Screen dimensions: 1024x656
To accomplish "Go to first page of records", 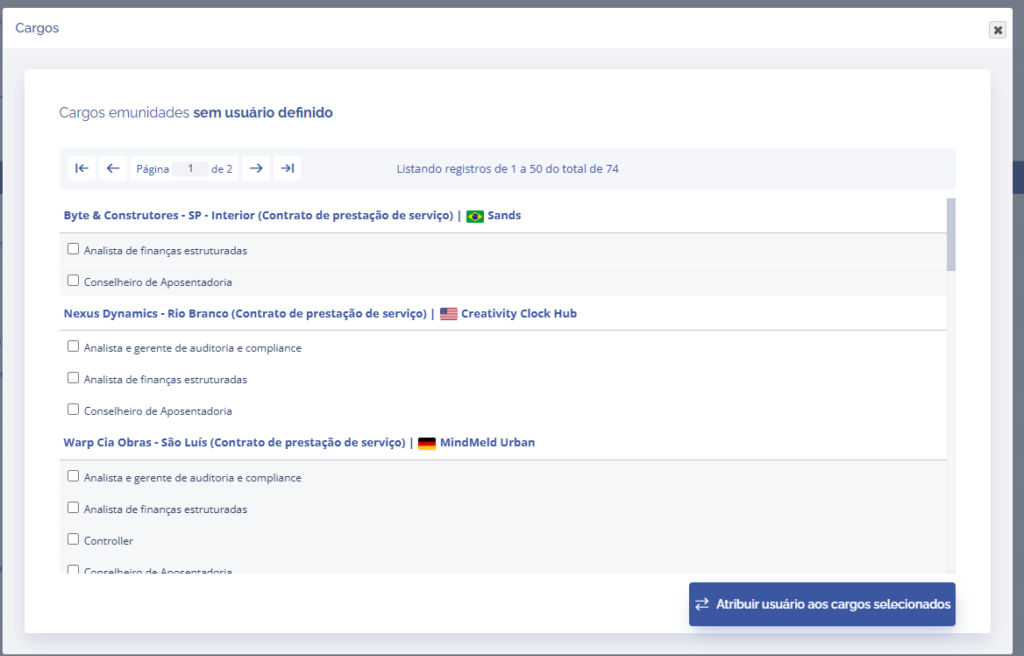I will (x=82, y=169).
